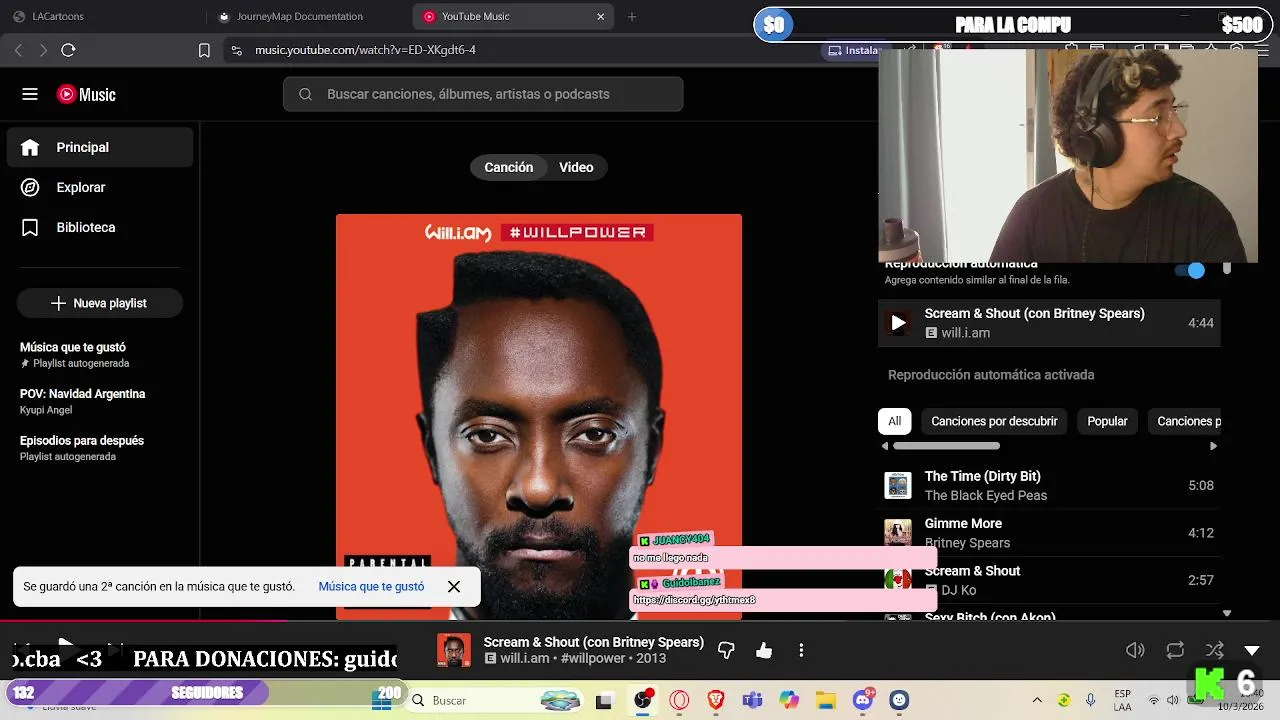Screen dimensions: 1280x720
Task: Click the player bar album thumbnail
Action: click(454, 650)
